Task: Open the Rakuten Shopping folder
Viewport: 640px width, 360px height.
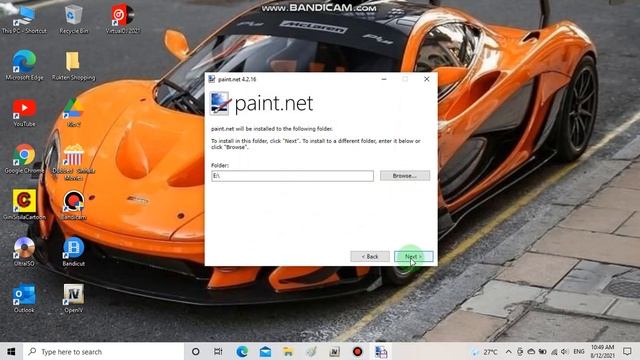Action: [73, 65]
